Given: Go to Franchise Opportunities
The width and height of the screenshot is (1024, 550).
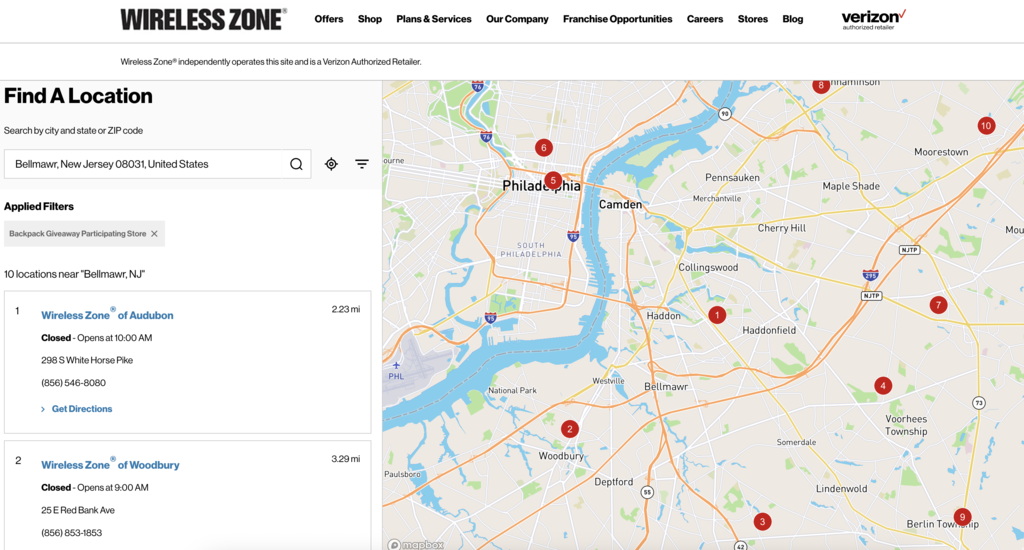Looking at the screenshot, I should coord(617,19).
